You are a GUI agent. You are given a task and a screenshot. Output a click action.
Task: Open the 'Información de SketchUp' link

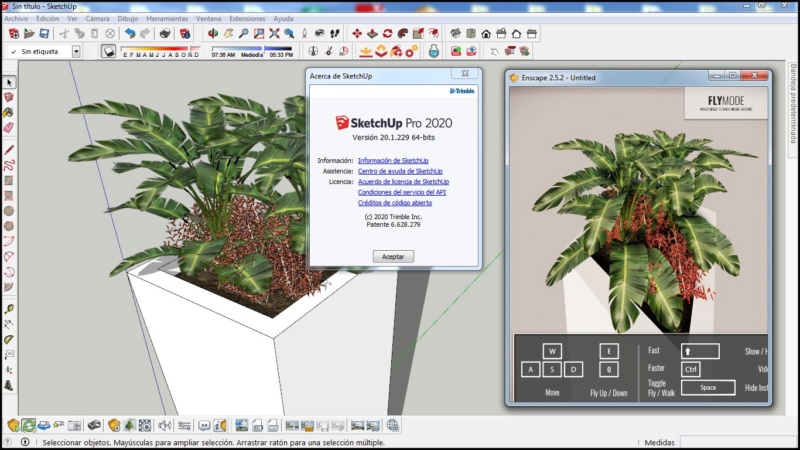(x=393, y=160)
